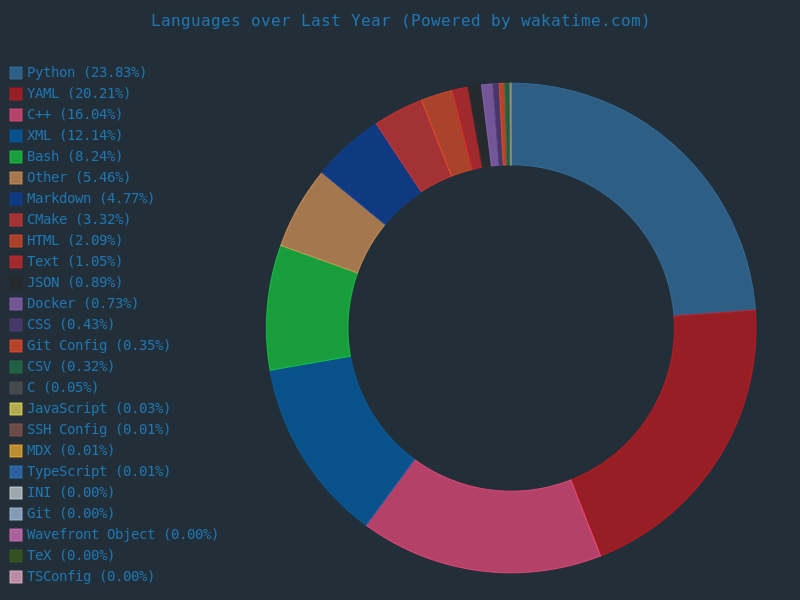800x600 pixels.
Task: Select the CMake (3.32%) legend label
Action: coord(78,220)
